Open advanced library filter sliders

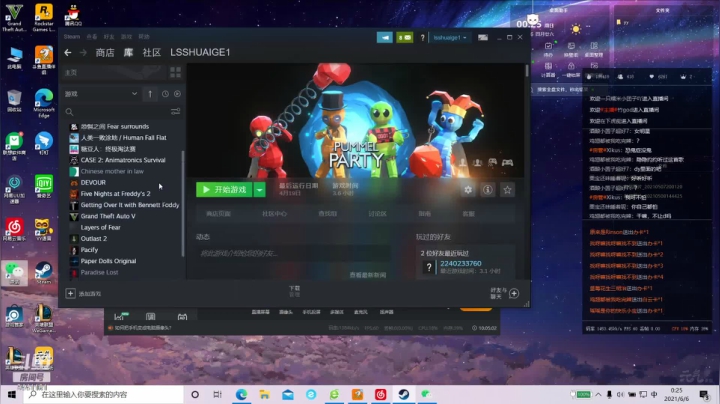click(175, 112)
